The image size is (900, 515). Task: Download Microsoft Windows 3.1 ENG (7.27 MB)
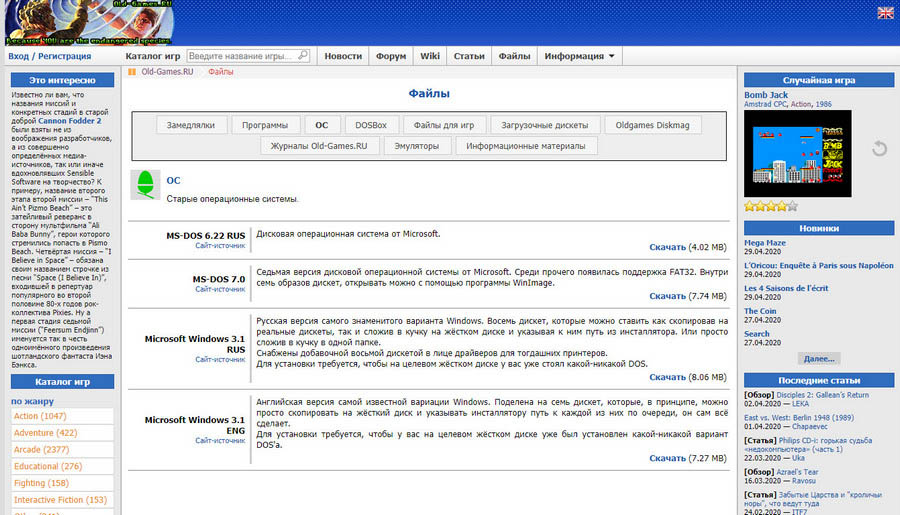click(668, 458)
